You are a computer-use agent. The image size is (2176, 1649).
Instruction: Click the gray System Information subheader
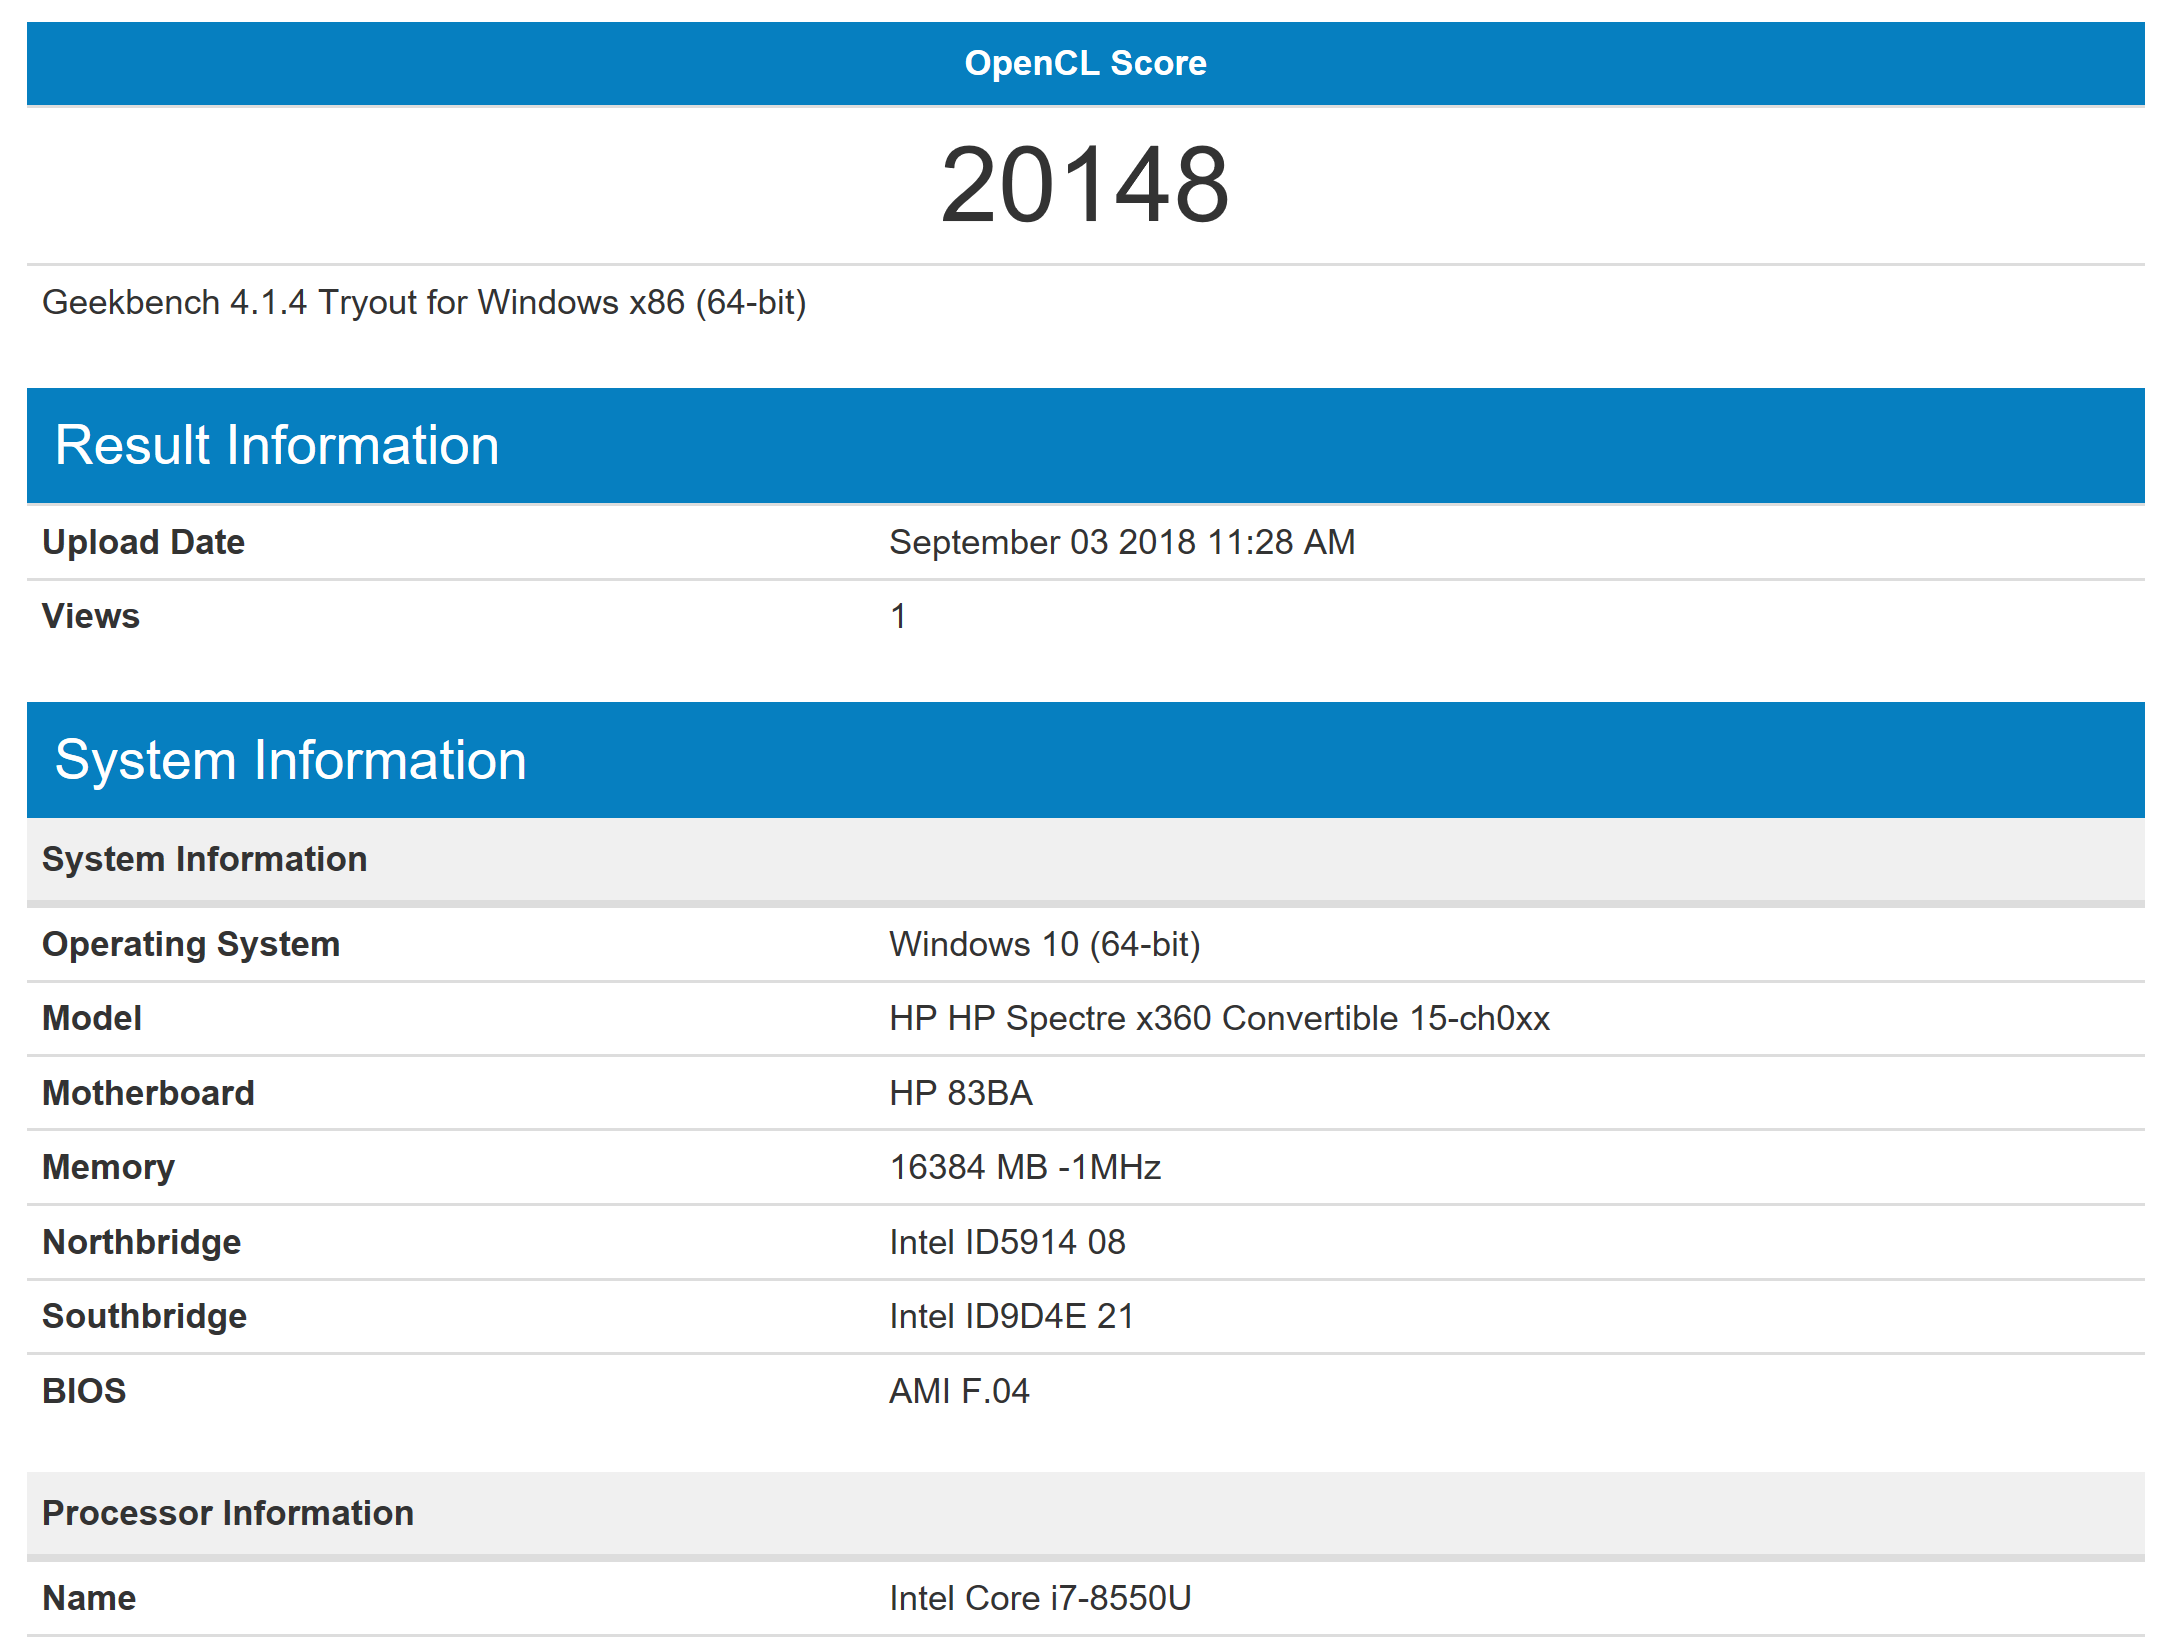1085,860
